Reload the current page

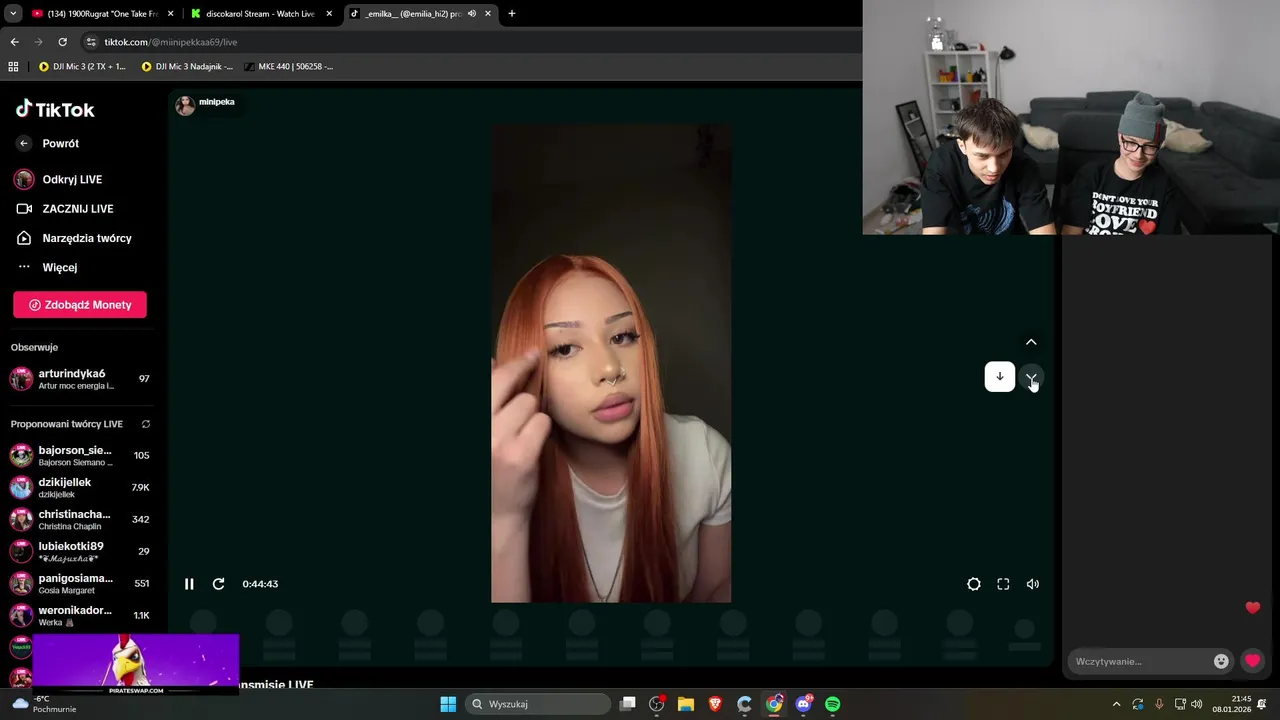pyautogui.click(x=62, y=42)
